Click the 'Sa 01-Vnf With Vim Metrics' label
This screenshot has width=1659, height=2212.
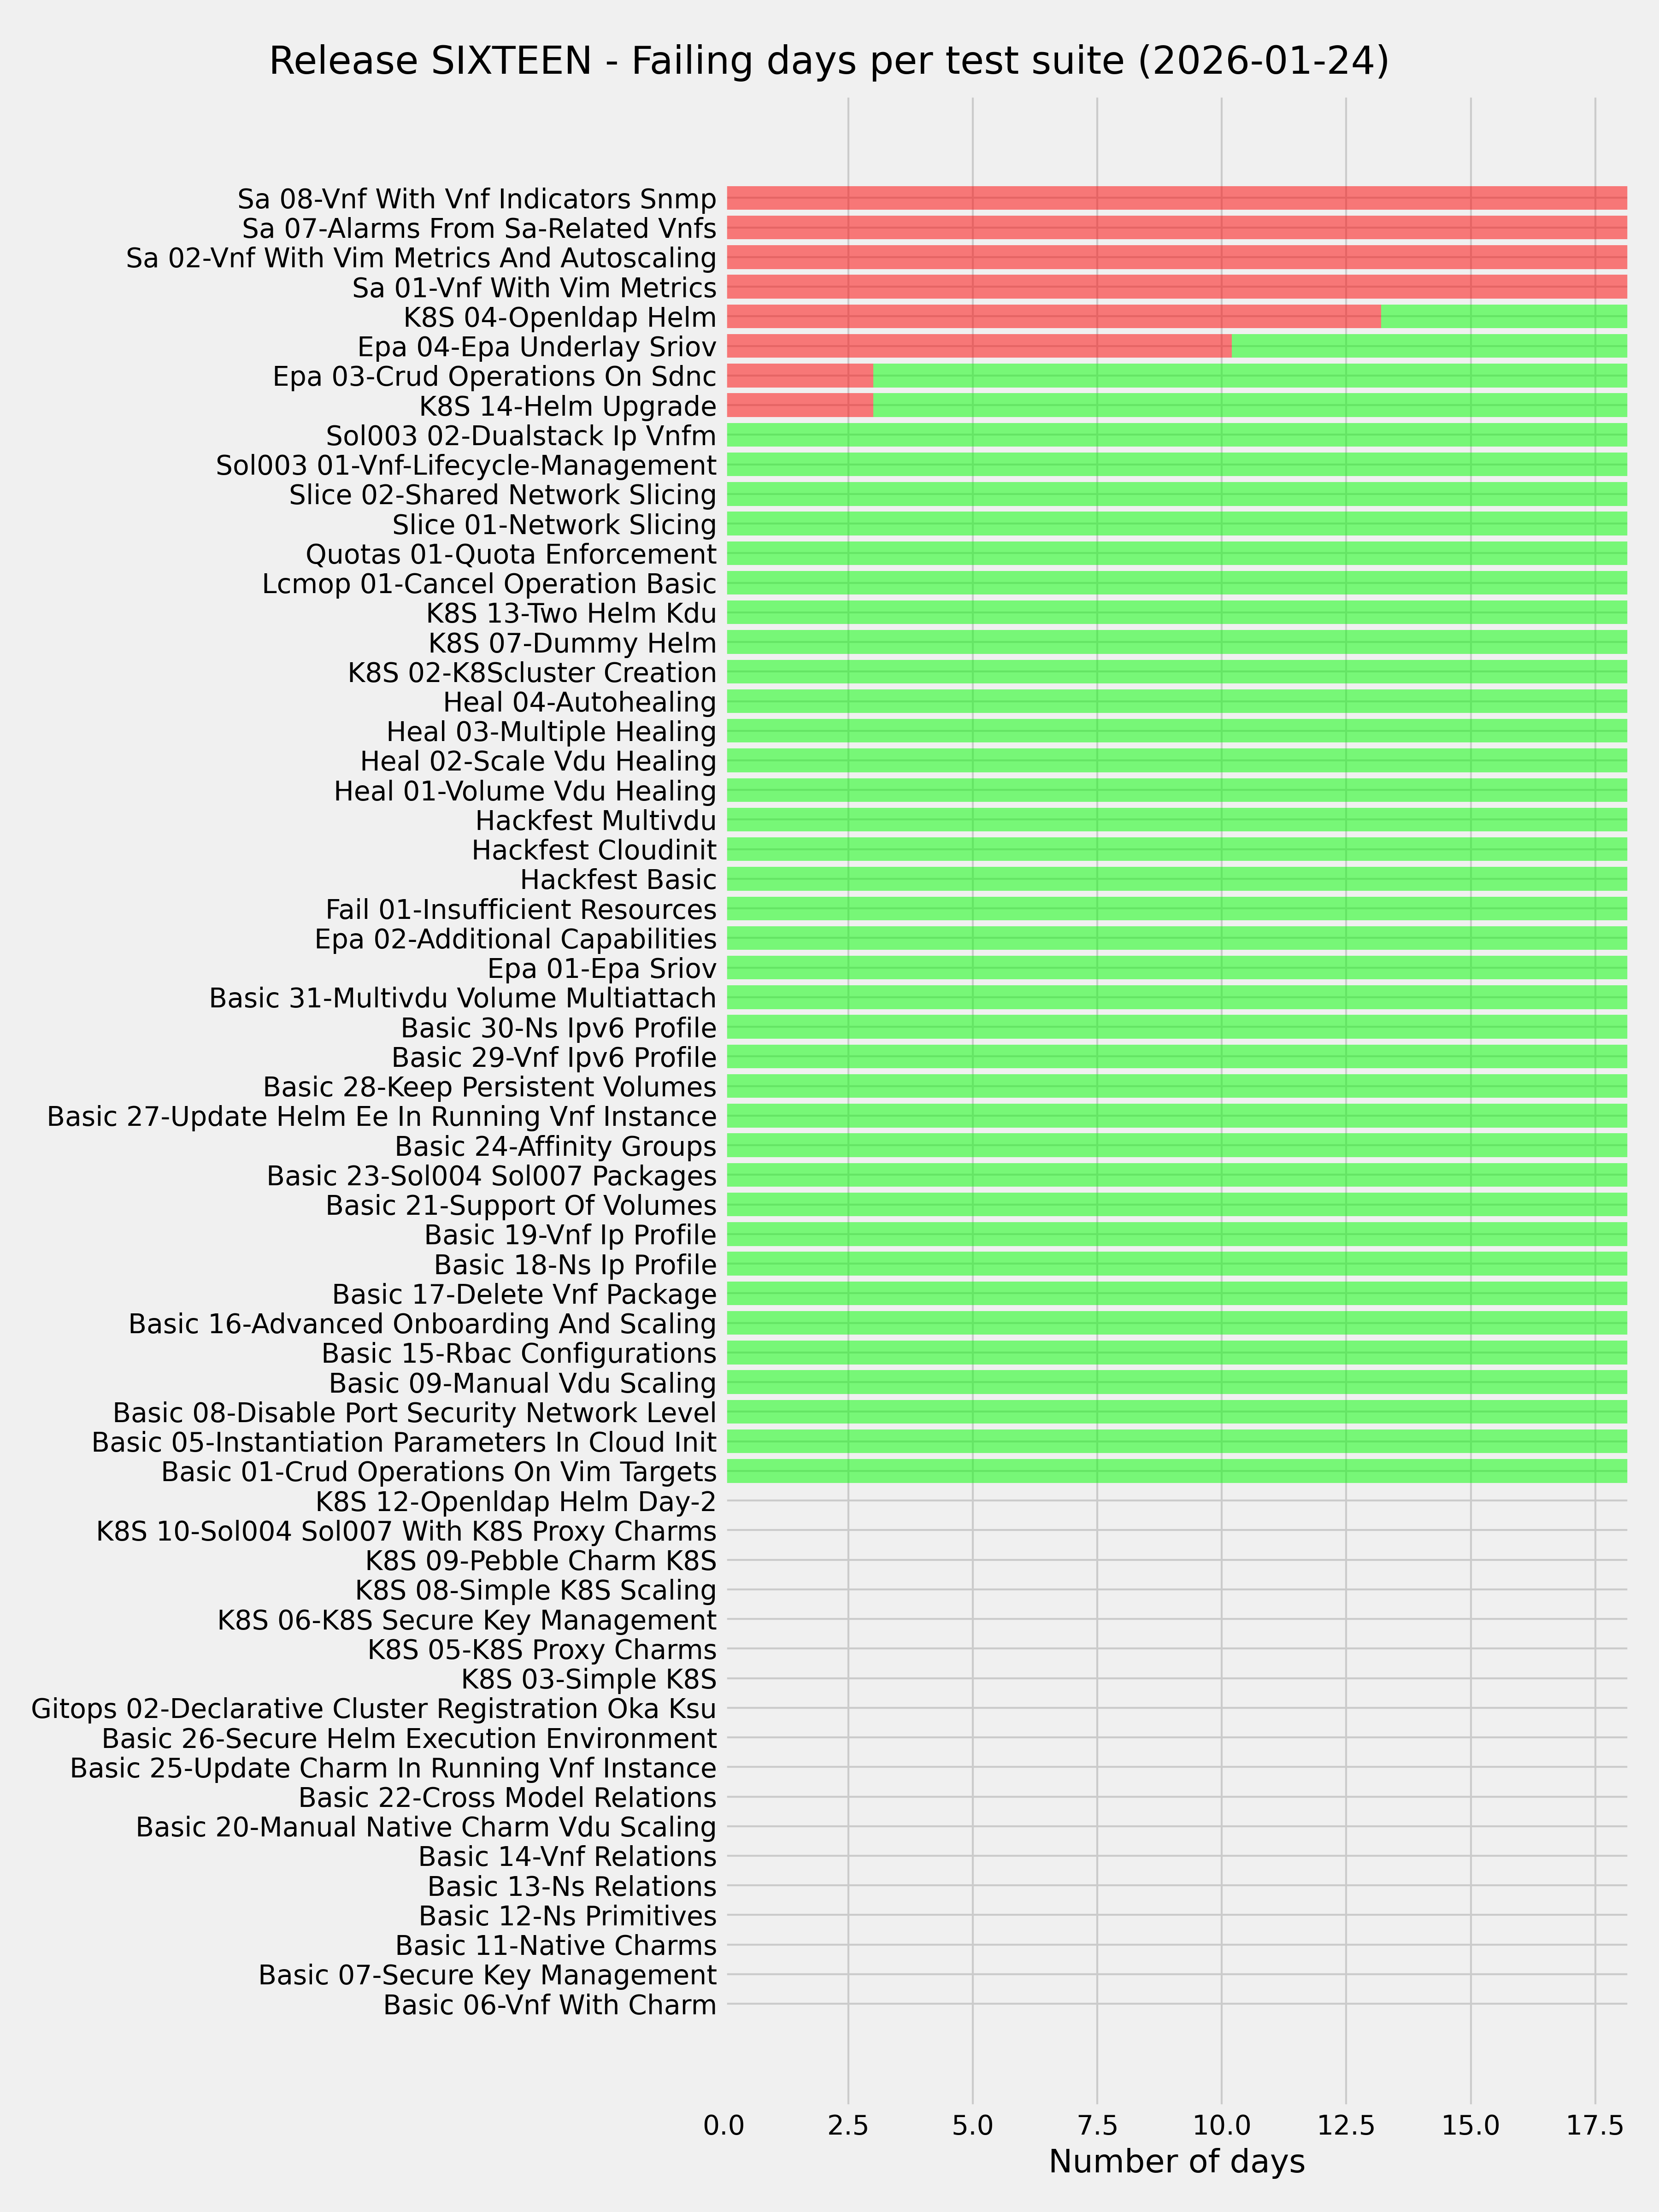(x=534, y=288)
